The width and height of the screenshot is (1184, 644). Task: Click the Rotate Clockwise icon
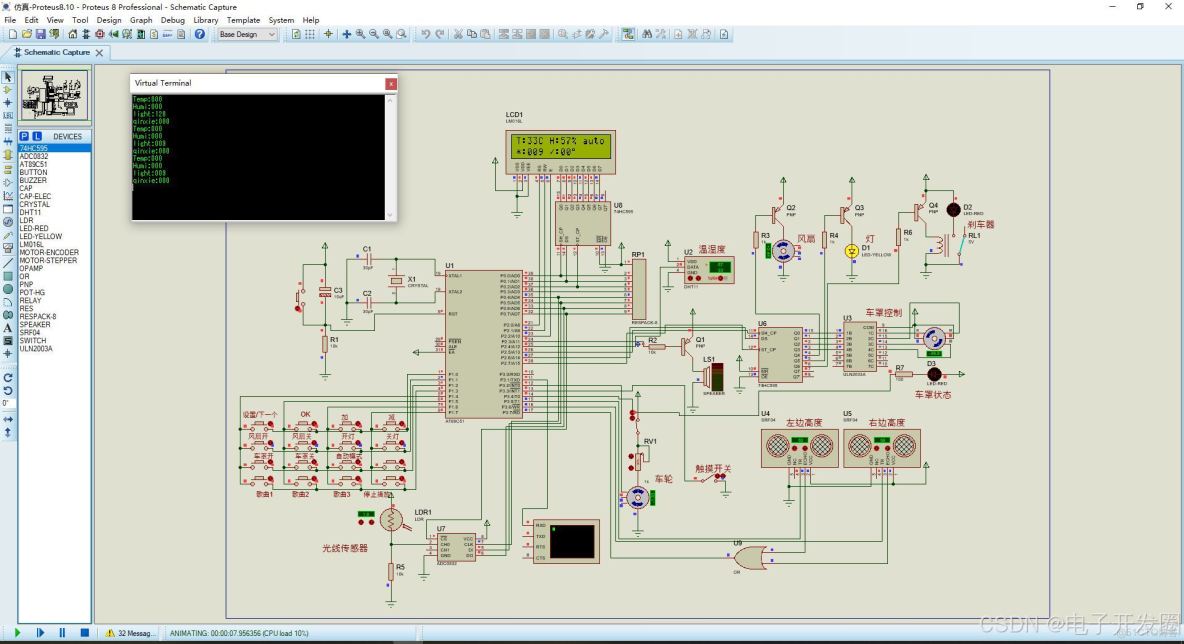click(x=8, y=377)
